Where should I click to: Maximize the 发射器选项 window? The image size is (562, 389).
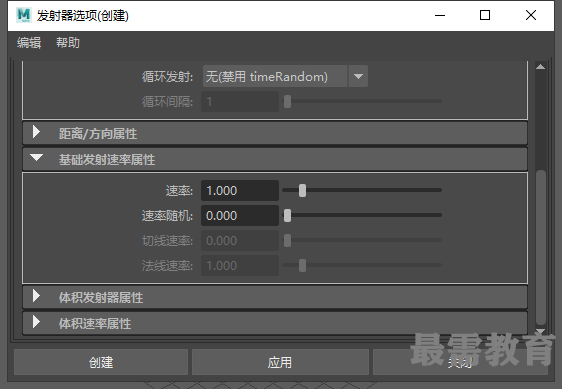pyautogui.click(x=485, y=15)
